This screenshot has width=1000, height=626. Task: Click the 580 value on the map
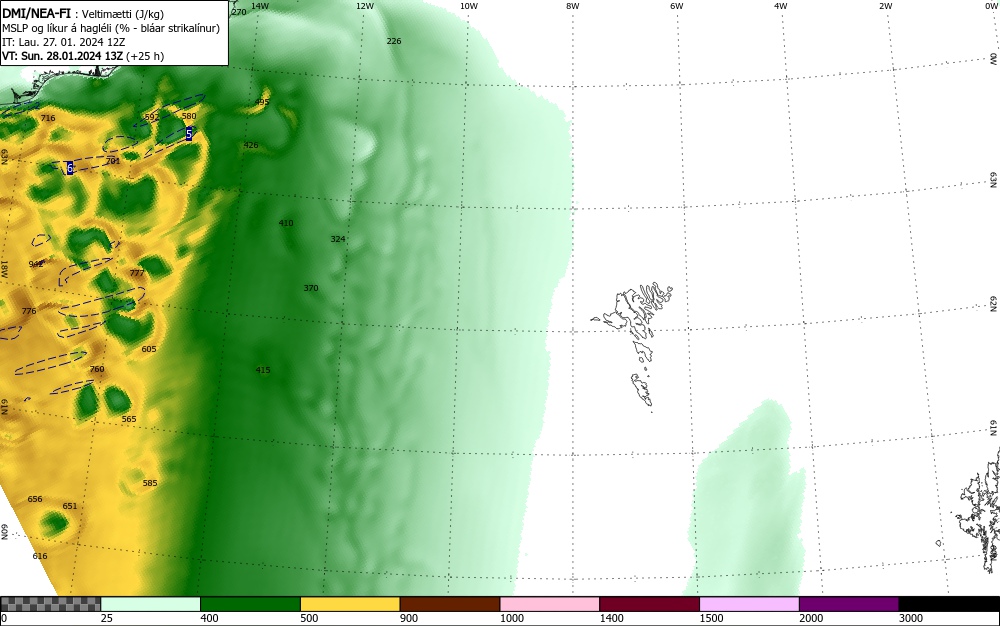(x=189, y=116)
